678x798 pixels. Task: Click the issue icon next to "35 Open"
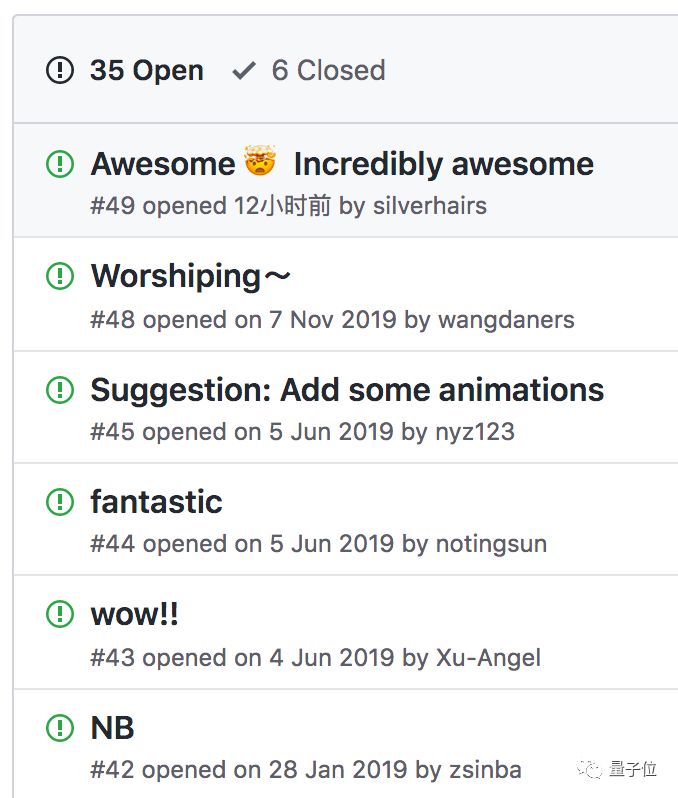pyautogui.click(x=60, y=70)
